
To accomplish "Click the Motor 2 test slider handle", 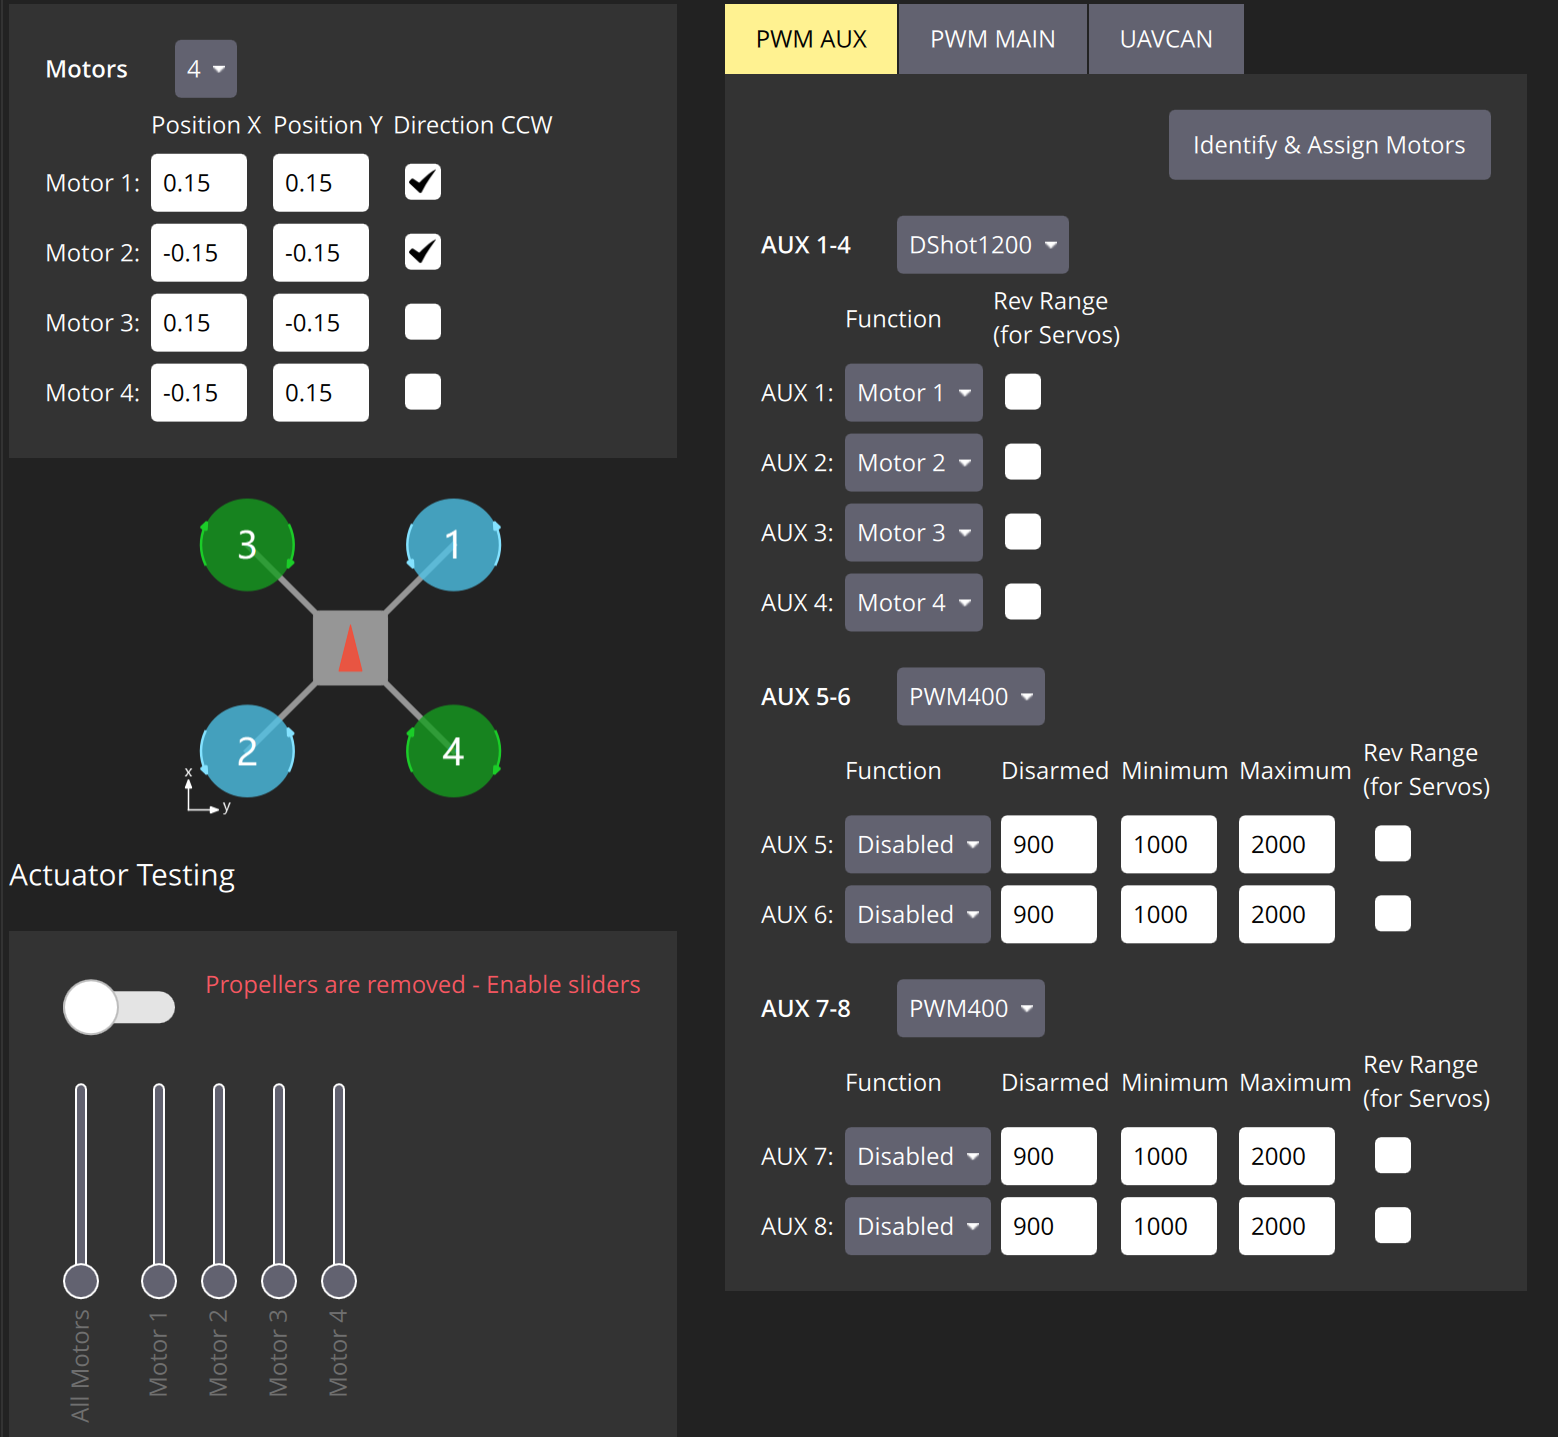I will coord(219,1281).
